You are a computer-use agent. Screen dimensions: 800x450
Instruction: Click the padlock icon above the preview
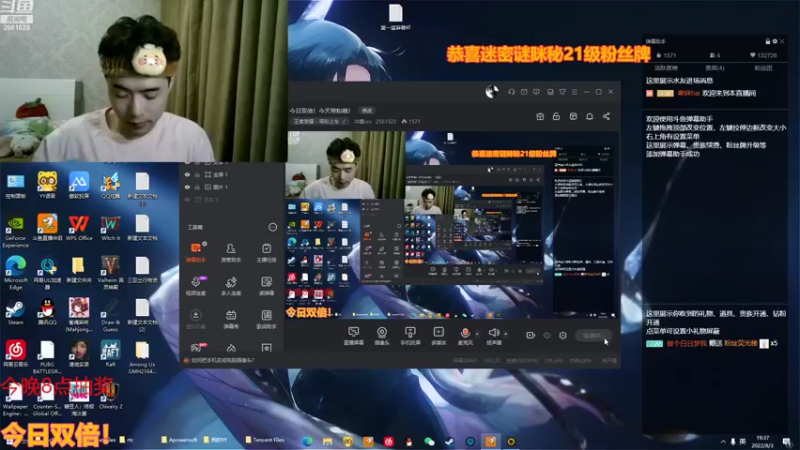click(556, 116)
